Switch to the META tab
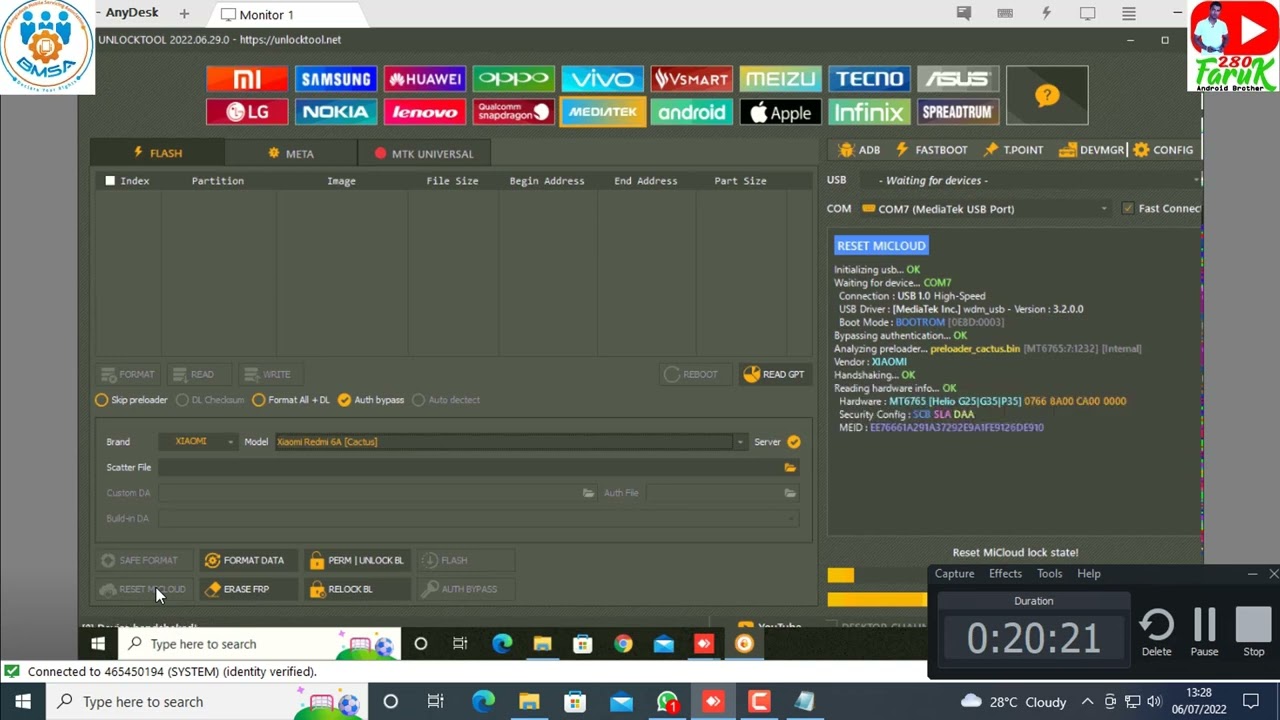 point(291,153)
